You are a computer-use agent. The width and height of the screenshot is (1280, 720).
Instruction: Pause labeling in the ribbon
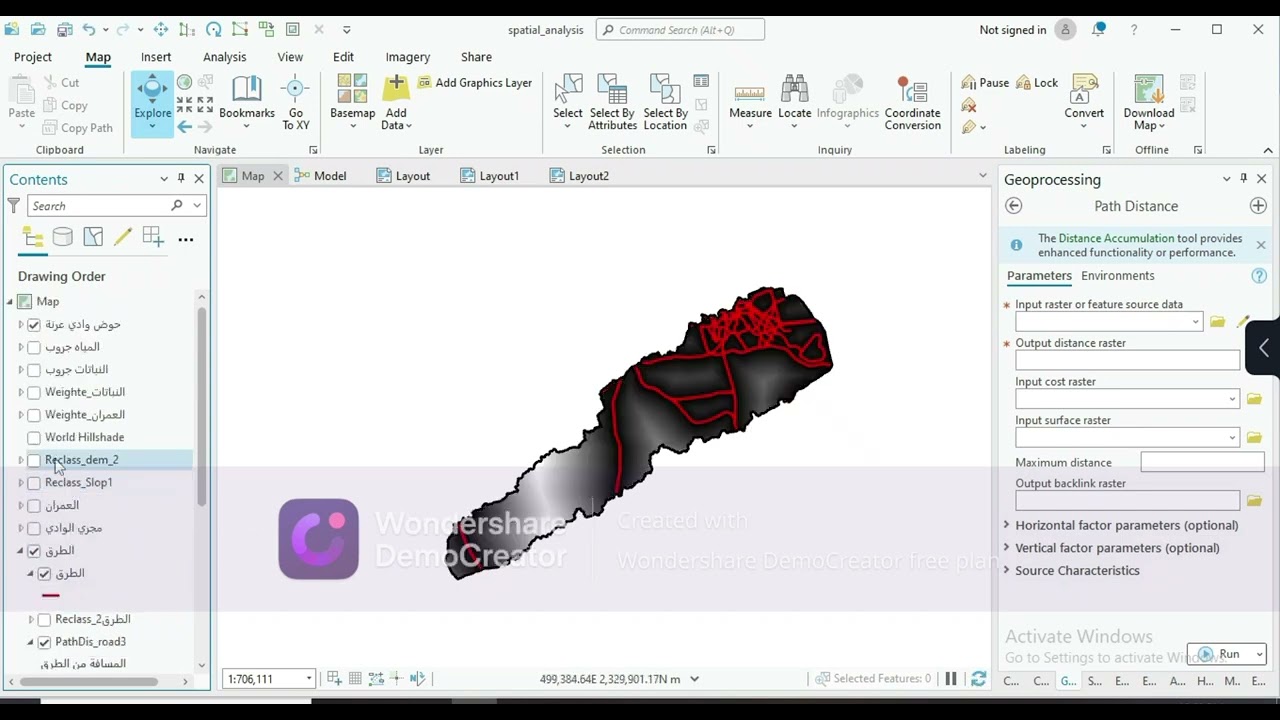(986, 83)
